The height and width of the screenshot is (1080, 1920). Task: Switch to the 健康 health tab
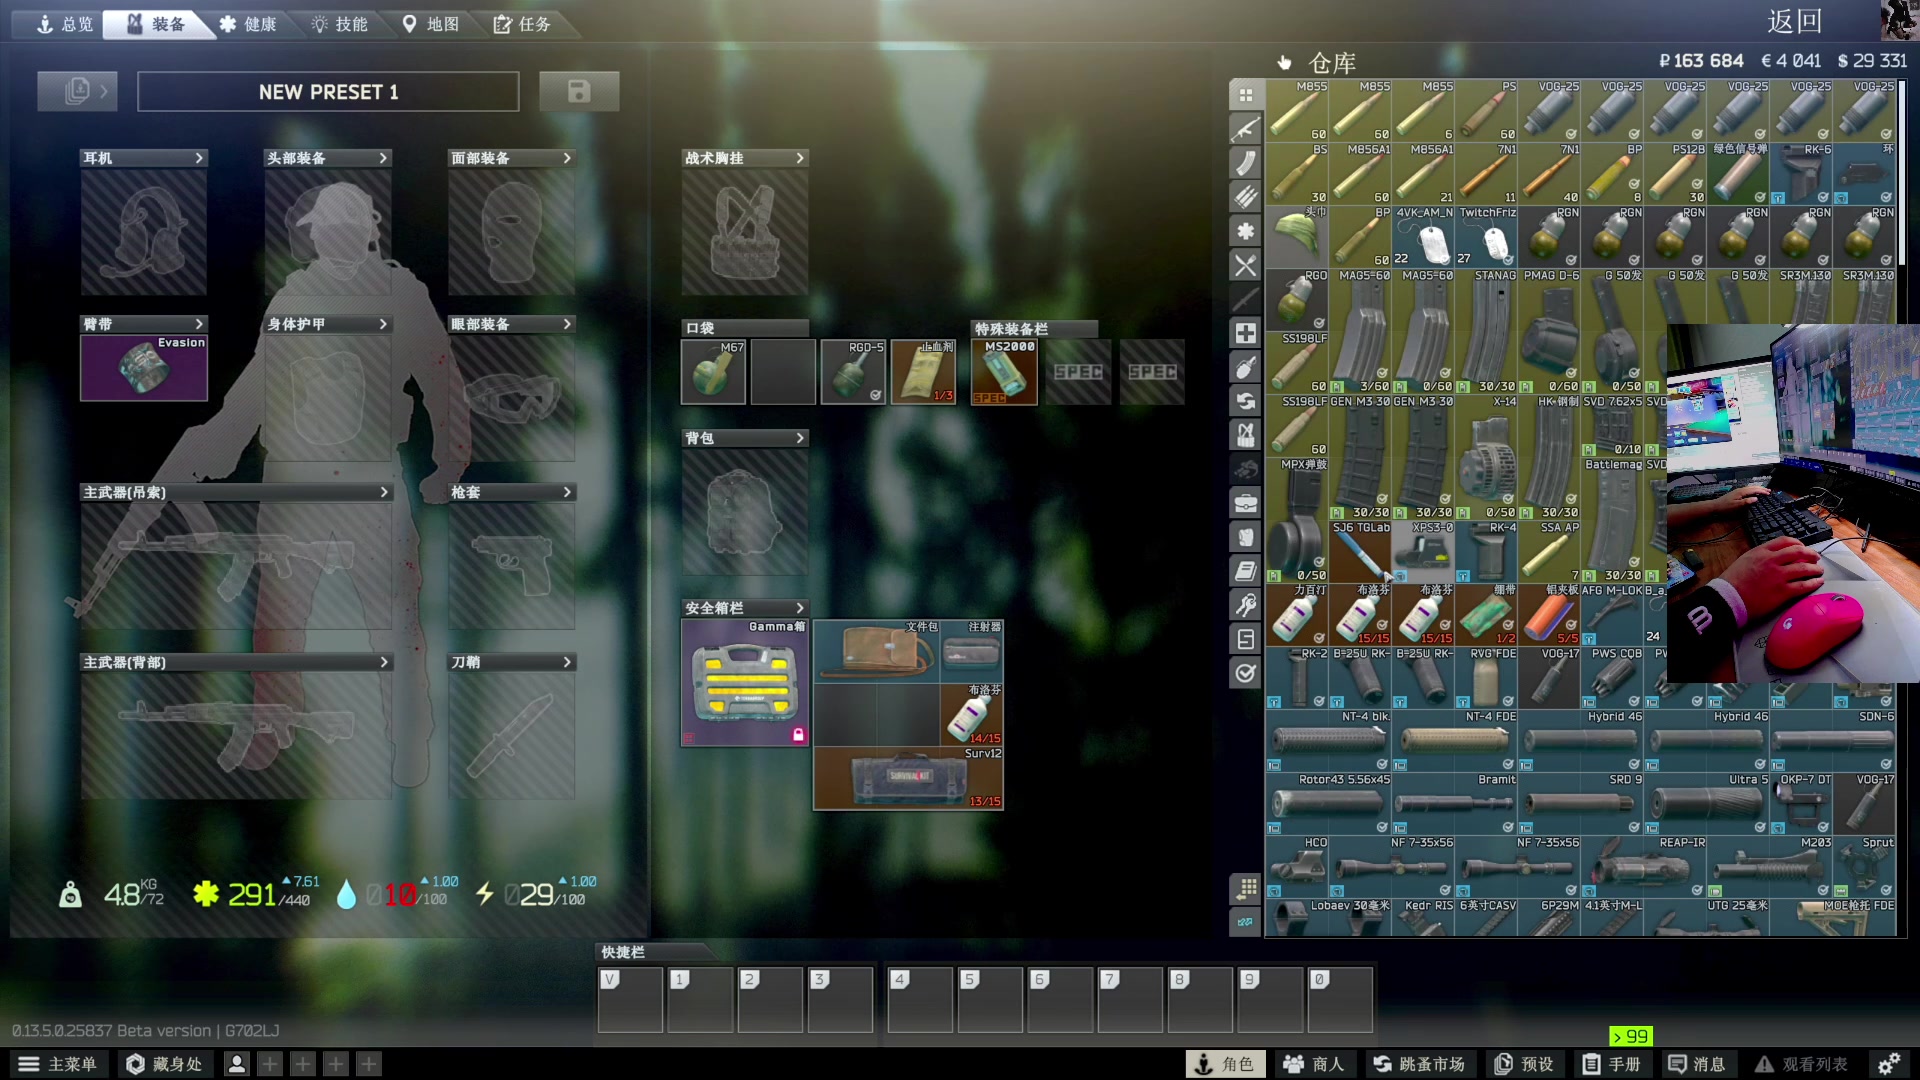[x=247, y=24]
